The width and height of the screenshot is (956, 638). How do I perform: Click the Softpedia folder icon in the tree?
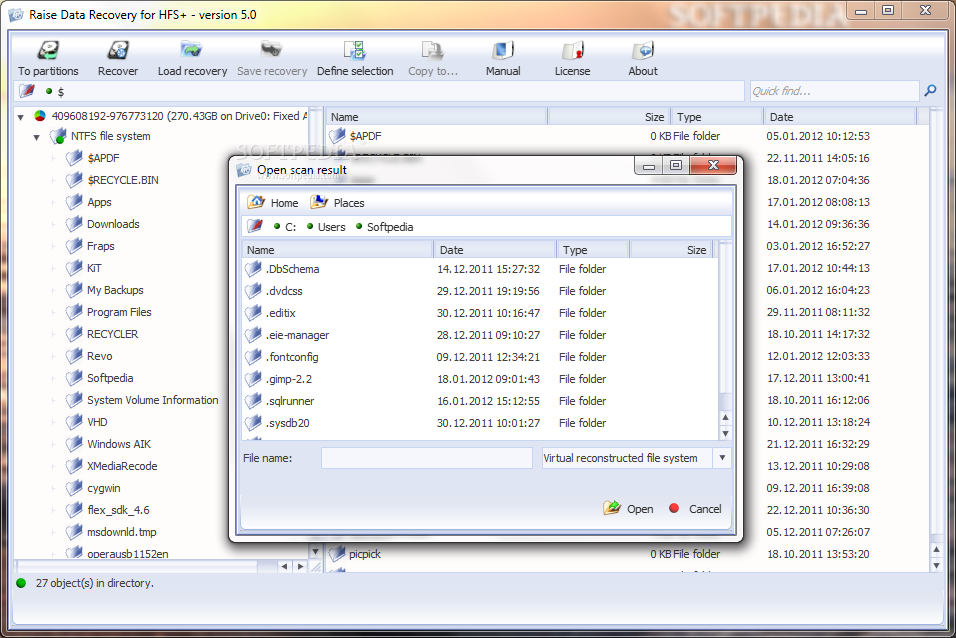tap(74, 378)
